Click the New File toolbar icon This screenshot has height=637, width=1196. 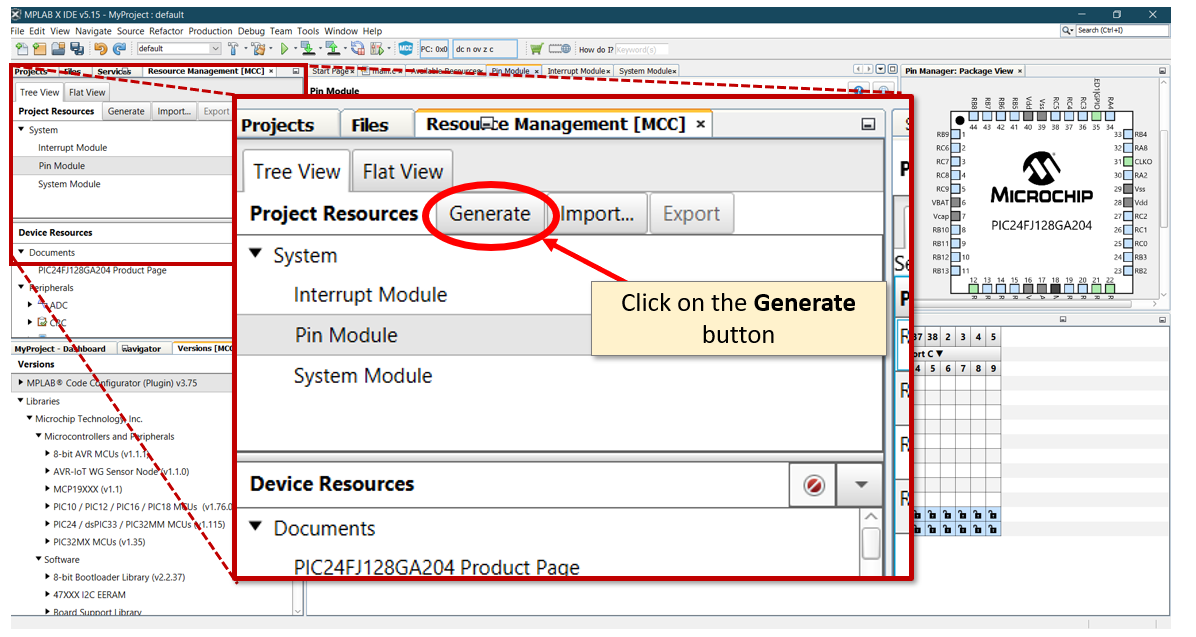coord(22,48)
